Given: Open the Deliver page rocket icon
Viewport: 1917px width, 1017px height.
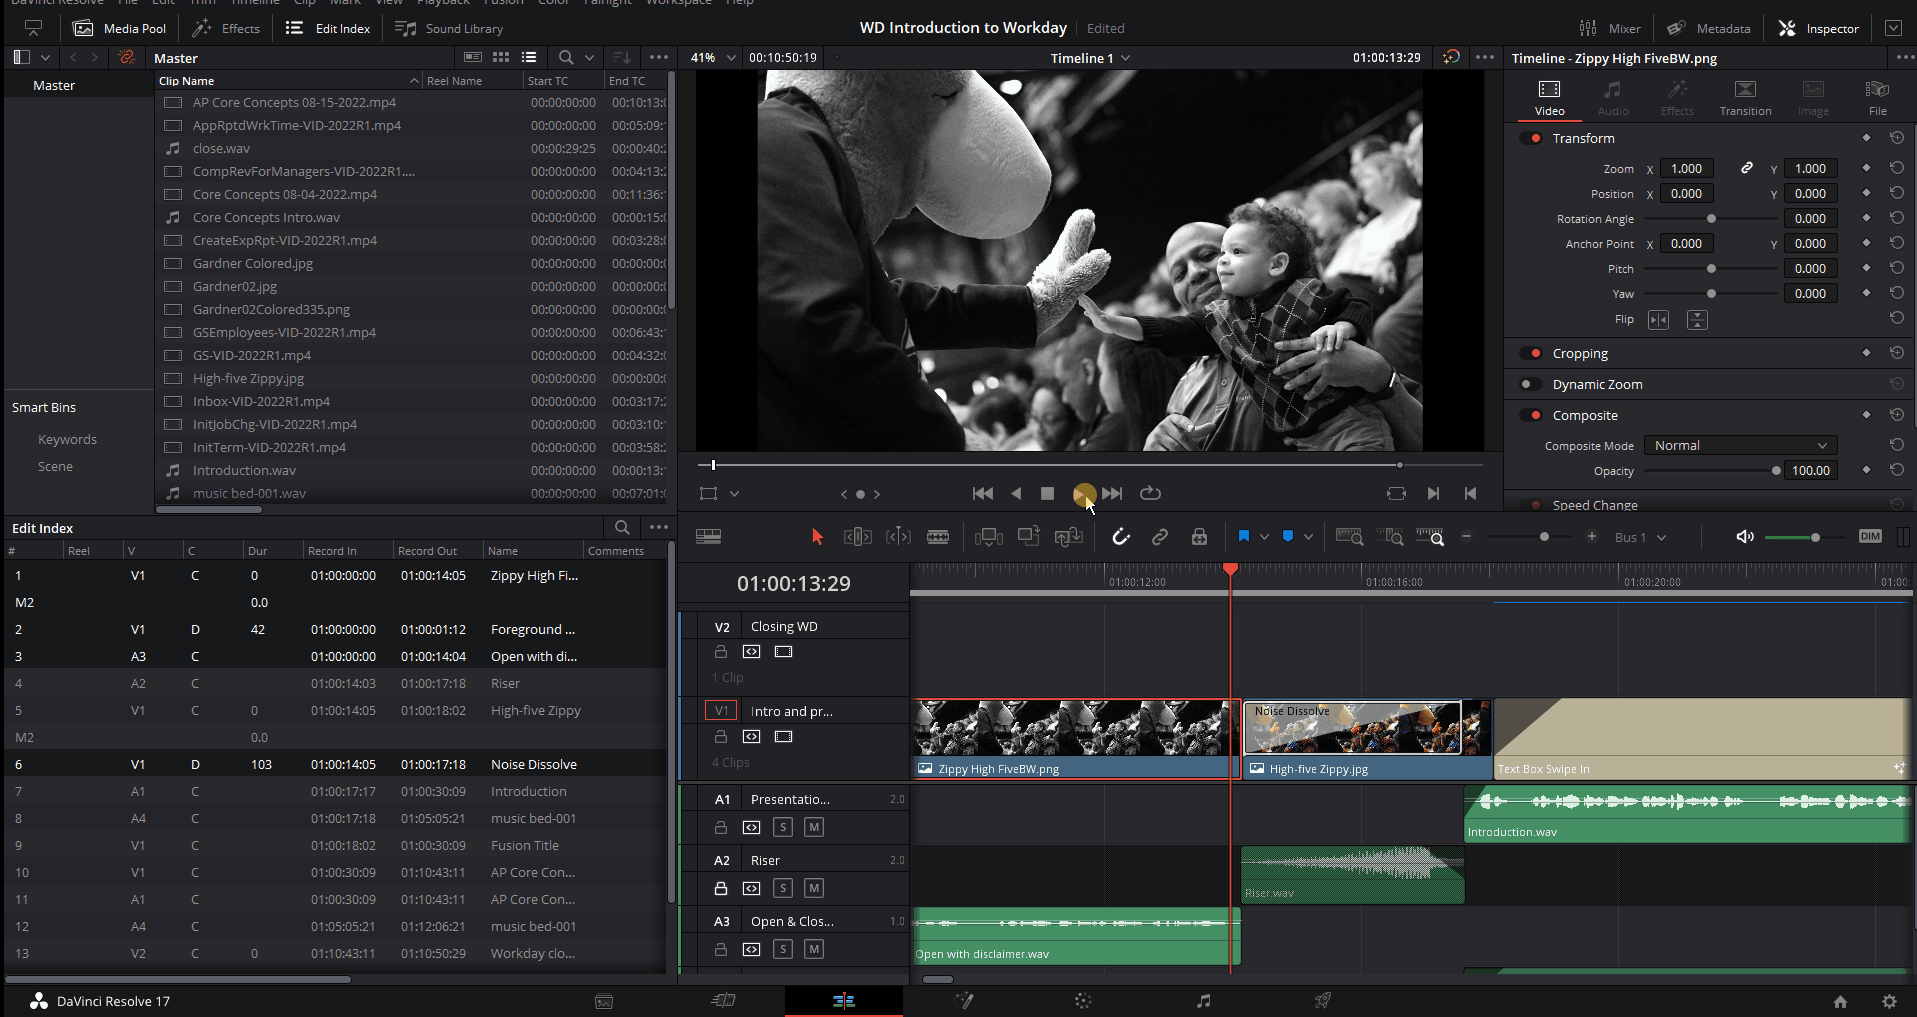Looking at the screenshot, I should [x=1323, y=1001].
